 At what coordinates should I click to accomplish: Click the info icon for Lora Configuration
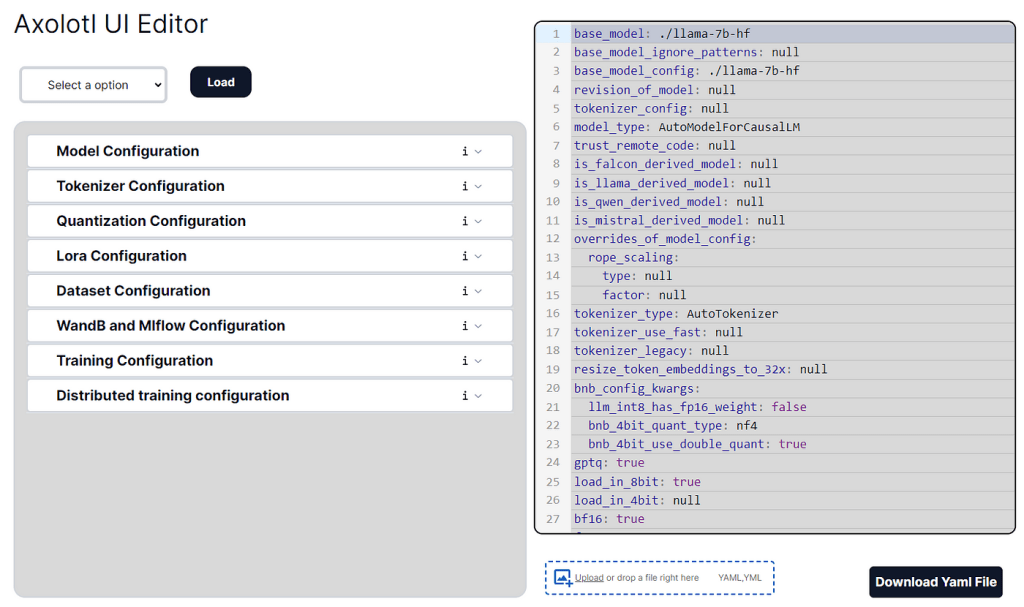465,257
